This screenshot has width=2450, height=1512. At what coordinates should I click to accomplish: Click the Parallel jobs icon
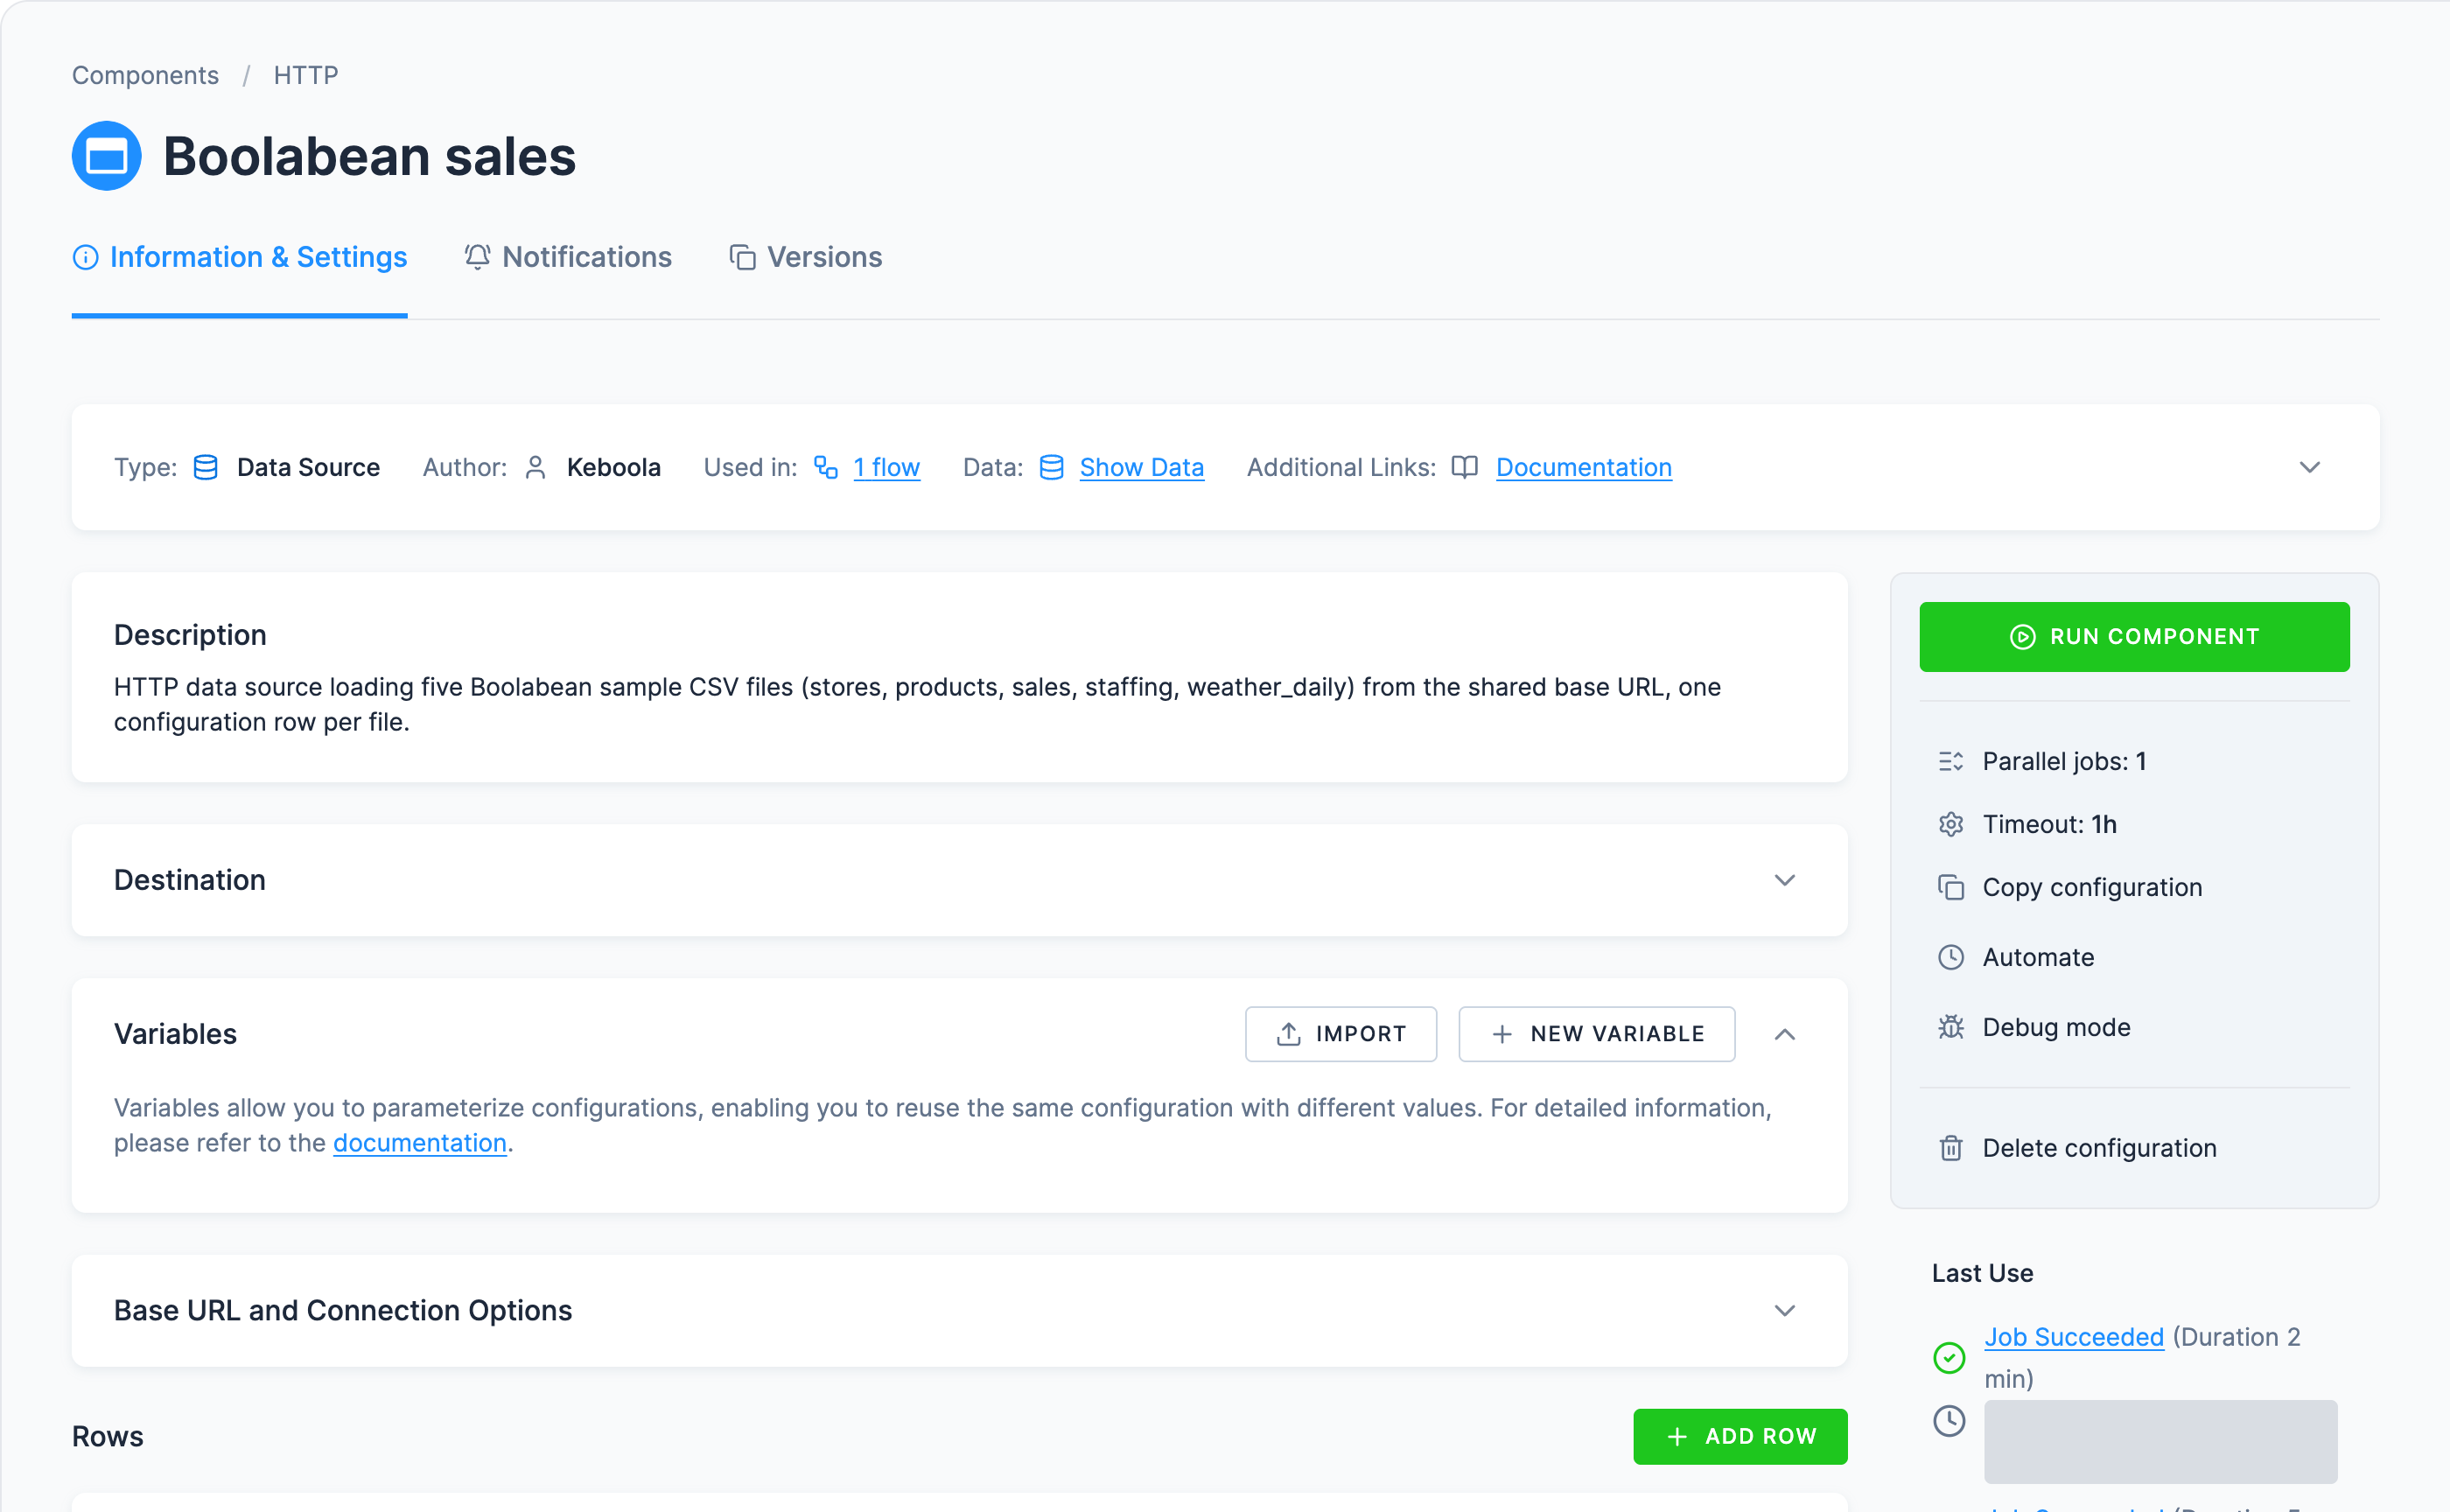pos(1950,762)
